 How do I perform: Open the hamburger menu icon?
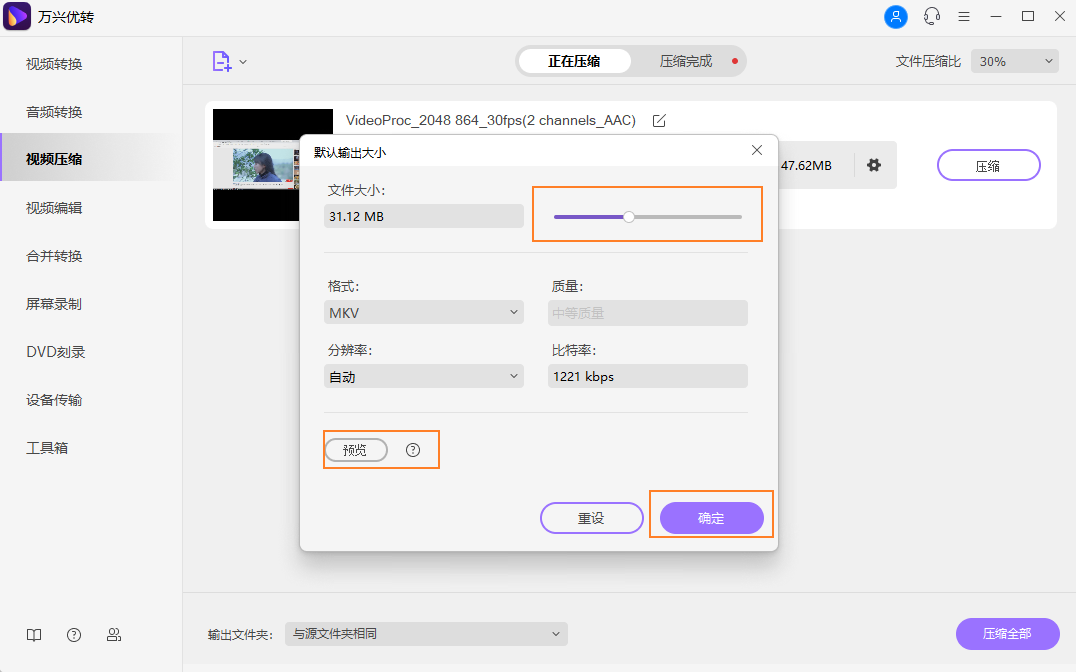(963, 16)
